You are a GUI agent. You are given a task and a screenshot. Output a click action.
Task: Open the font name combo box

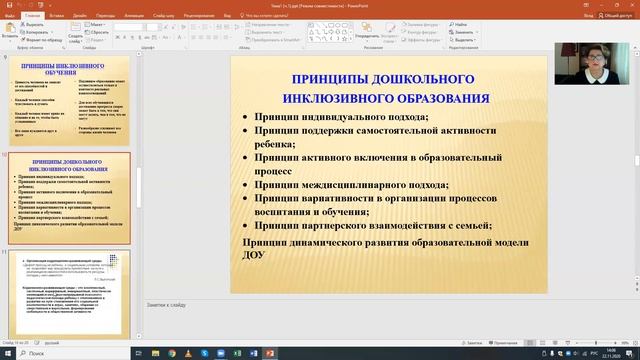(129, 27)
